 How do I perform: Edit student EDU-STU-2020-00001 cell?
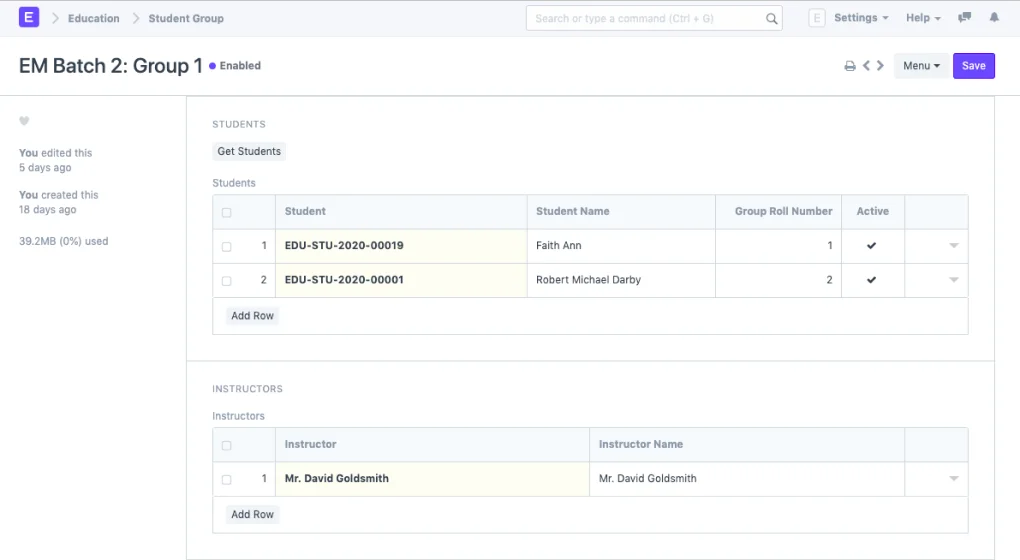[401, 280]
